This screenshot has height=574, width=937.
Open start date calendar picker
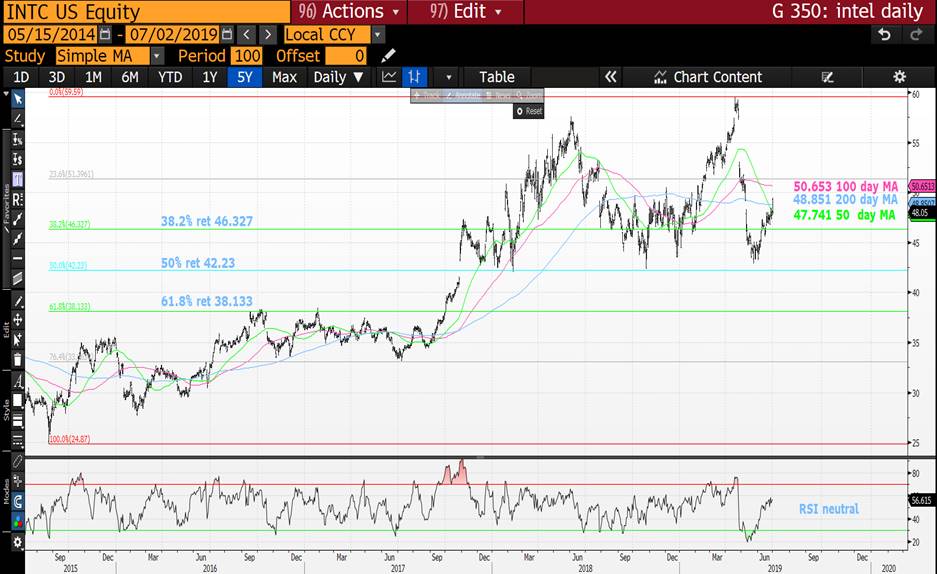click(x=105, y=35)
